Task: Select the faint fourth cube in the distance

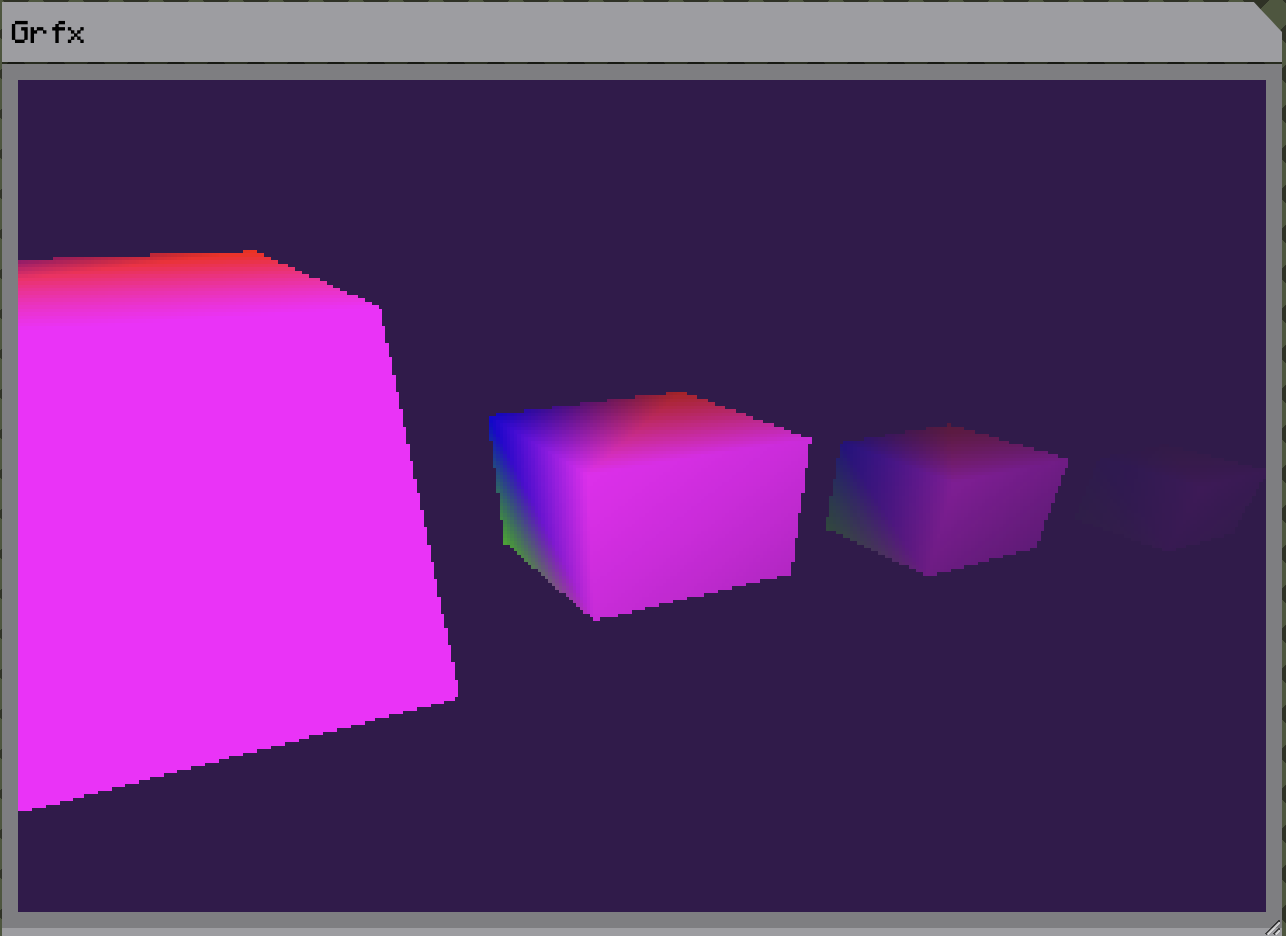Action: point(1170,498)
